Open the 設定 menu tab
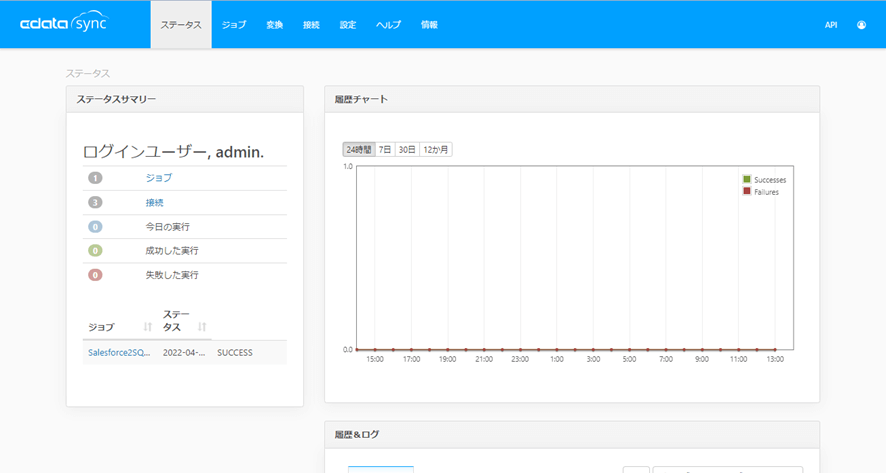This screenshot has width=886, height=473. point(348,25)
